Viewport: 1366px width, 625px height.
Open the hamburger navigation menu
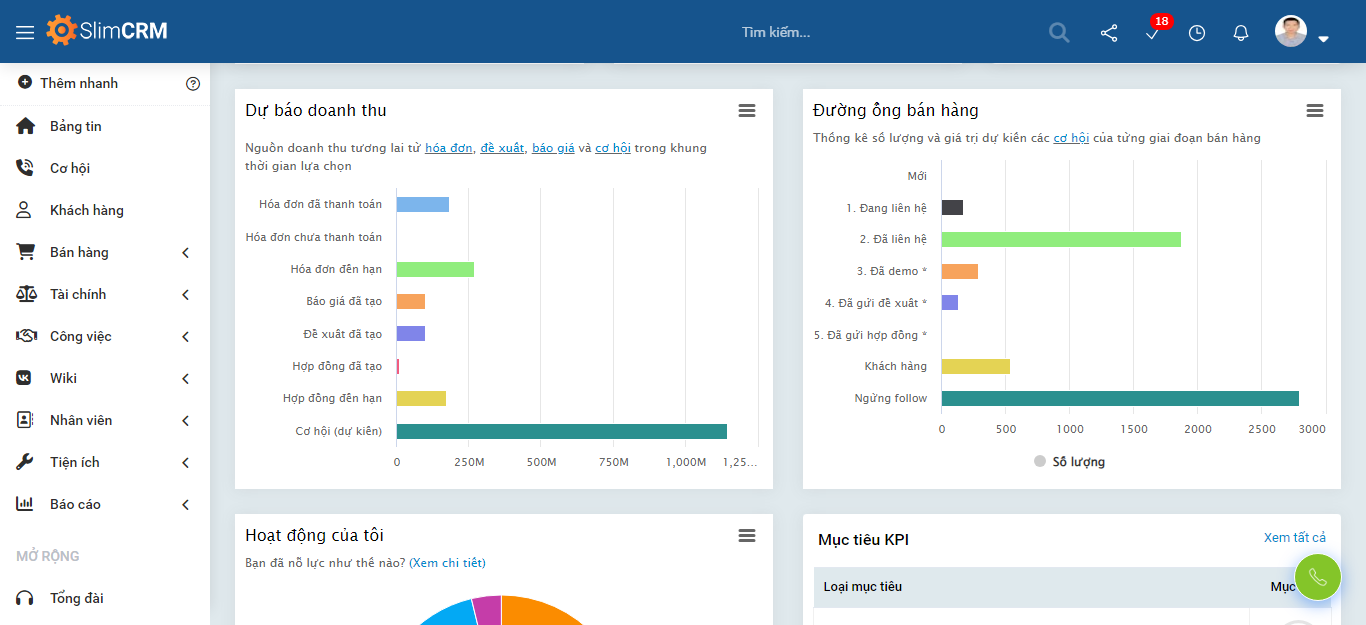pyautogui.click(x=26, y=30)
